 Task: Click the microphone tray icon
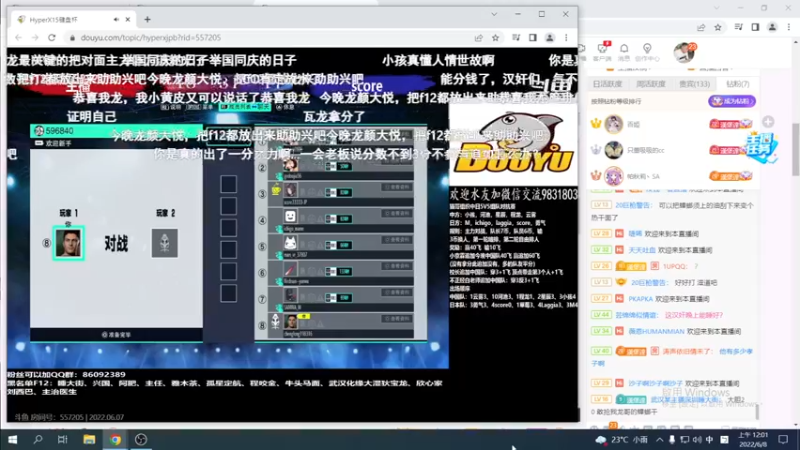click(672, 440)
